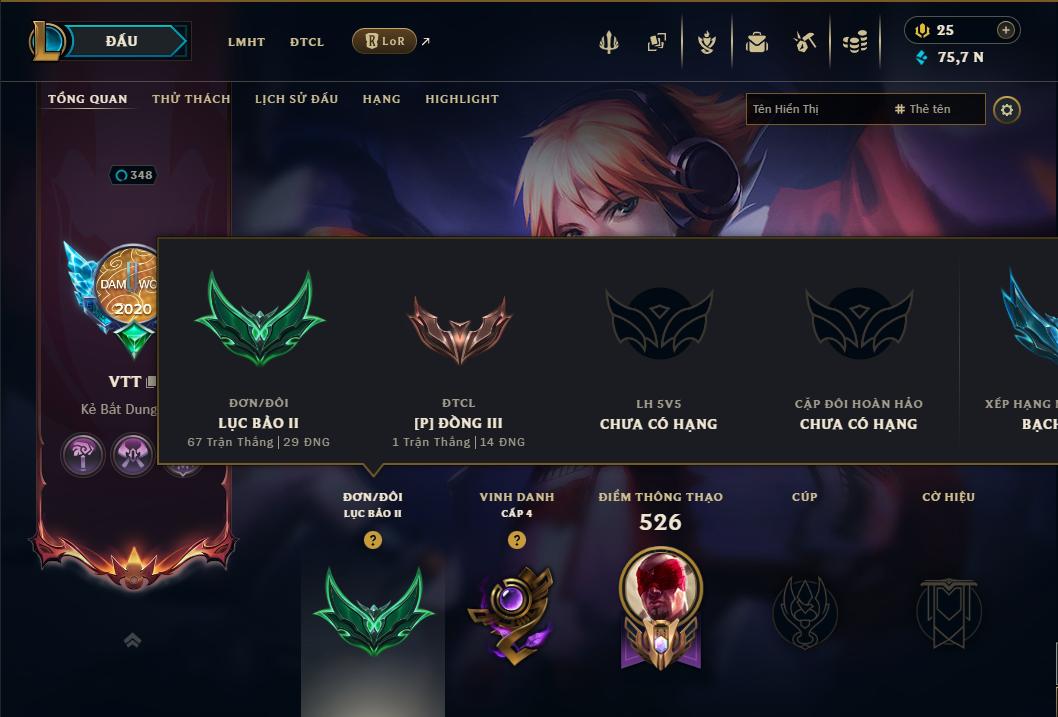Switch to the THỬ THÁCH tab
Image resolution: width=1058 pixels, height=717 pixels.
coord(191,99)
